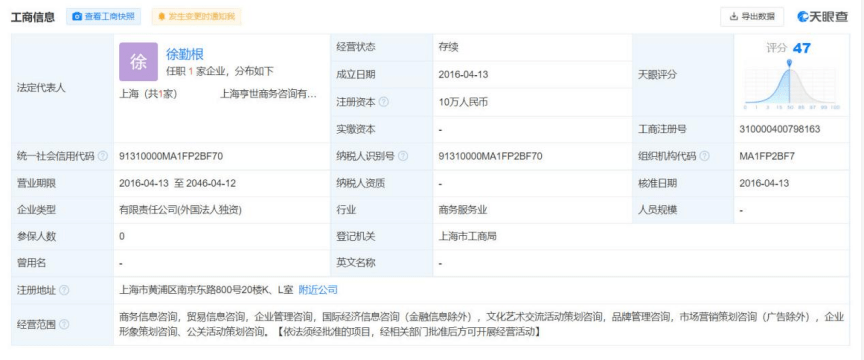Screen dimensions: 864x360
Task: Open the 上海亨世商务咨询有… company link
Action: coord(268,94)
